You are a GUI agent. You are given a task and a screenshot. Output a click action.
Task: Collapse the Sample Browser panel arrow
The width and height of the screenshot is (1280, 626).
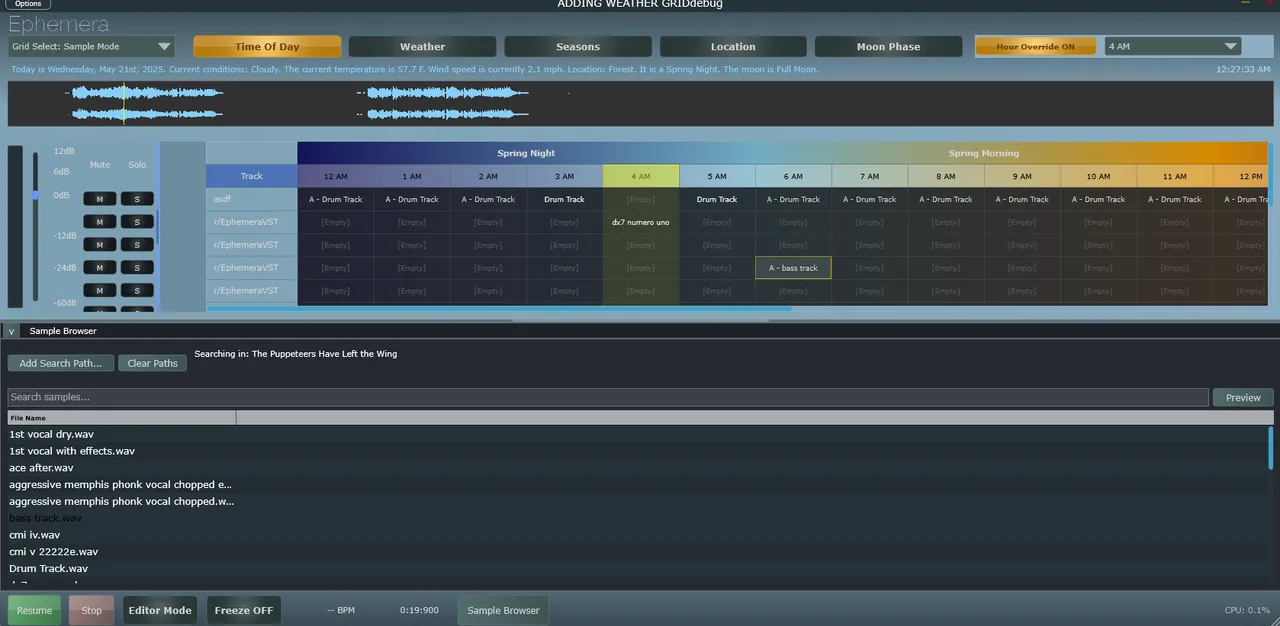click(x=11, y=331)
